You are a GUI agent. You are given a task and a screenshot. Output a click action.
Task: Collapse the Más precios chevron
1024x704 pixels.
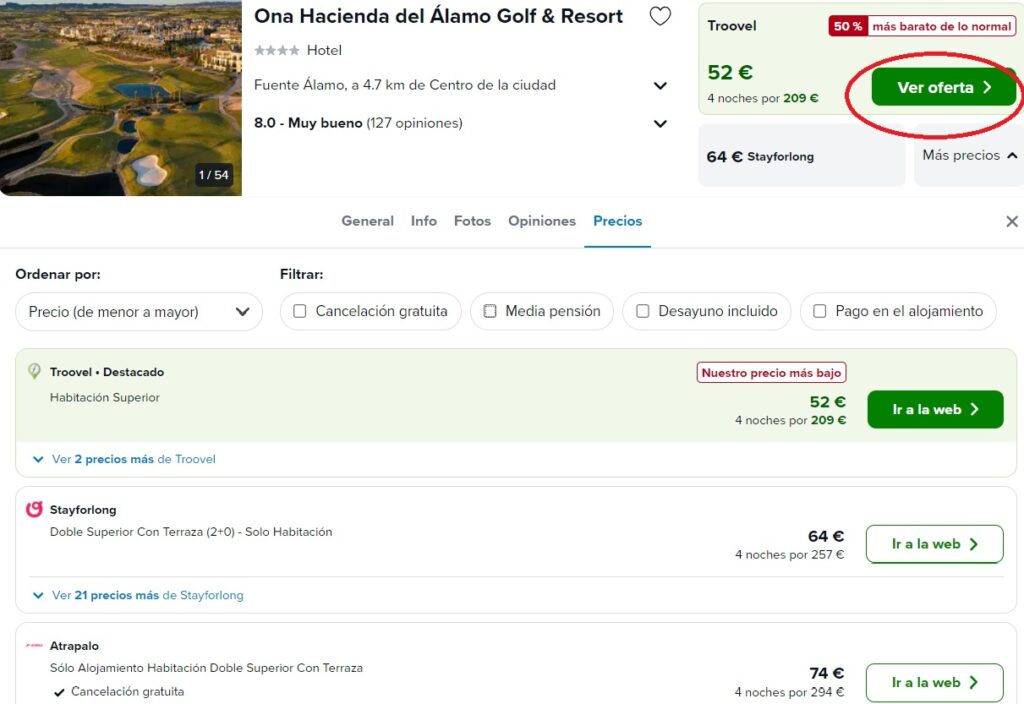tap(1012, 155)
